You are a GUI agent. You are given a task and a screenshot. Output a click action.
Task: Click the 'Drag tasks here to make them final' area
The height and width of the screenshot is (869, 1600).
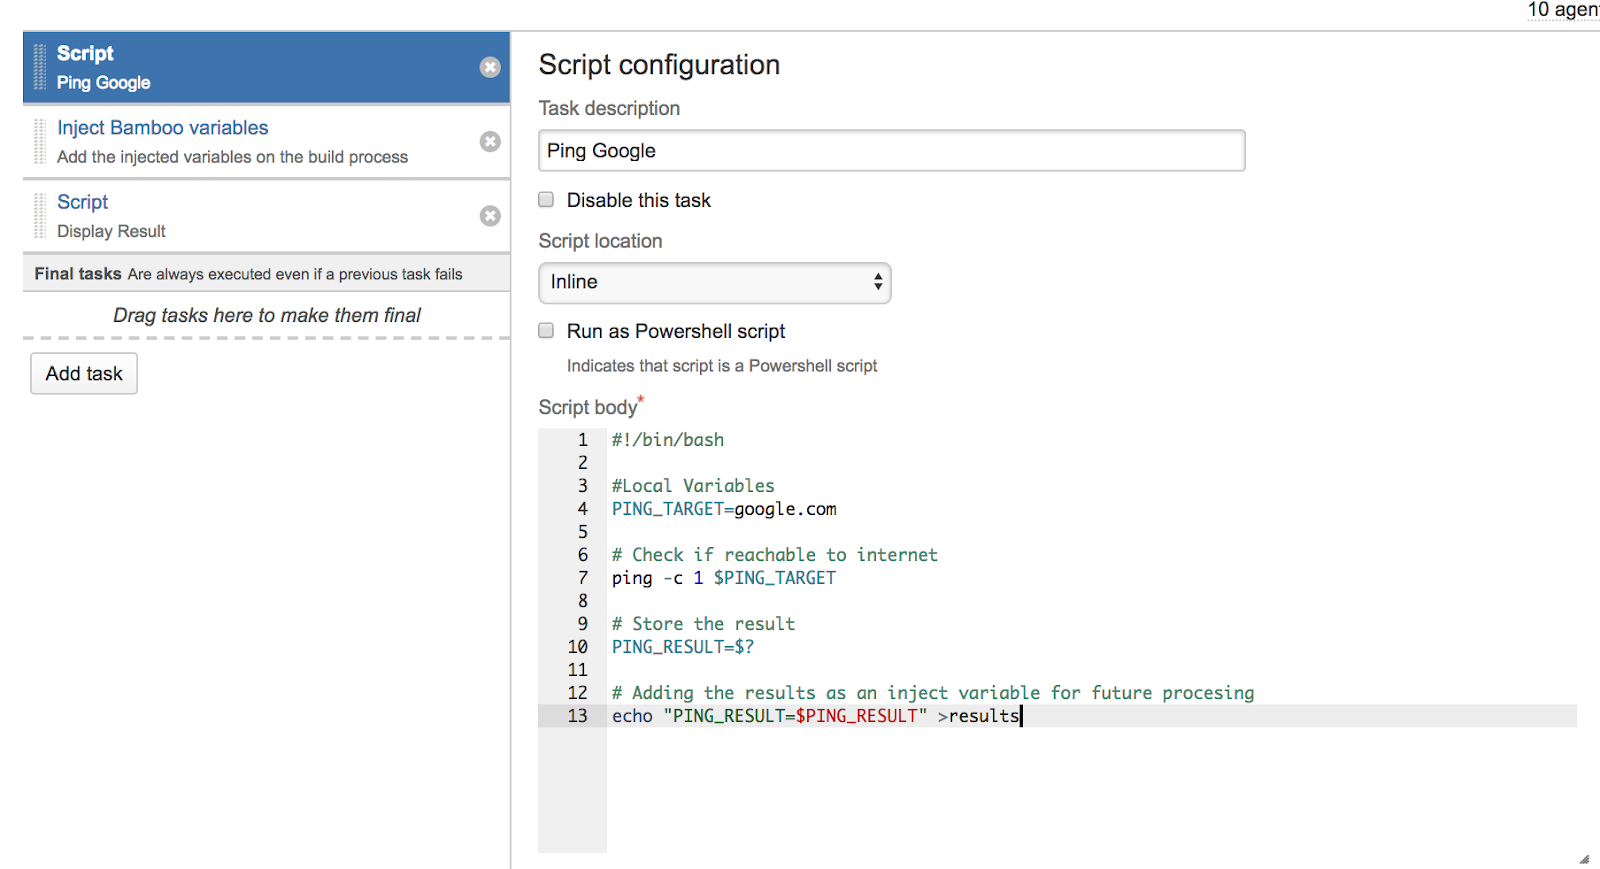pos(267,315)
